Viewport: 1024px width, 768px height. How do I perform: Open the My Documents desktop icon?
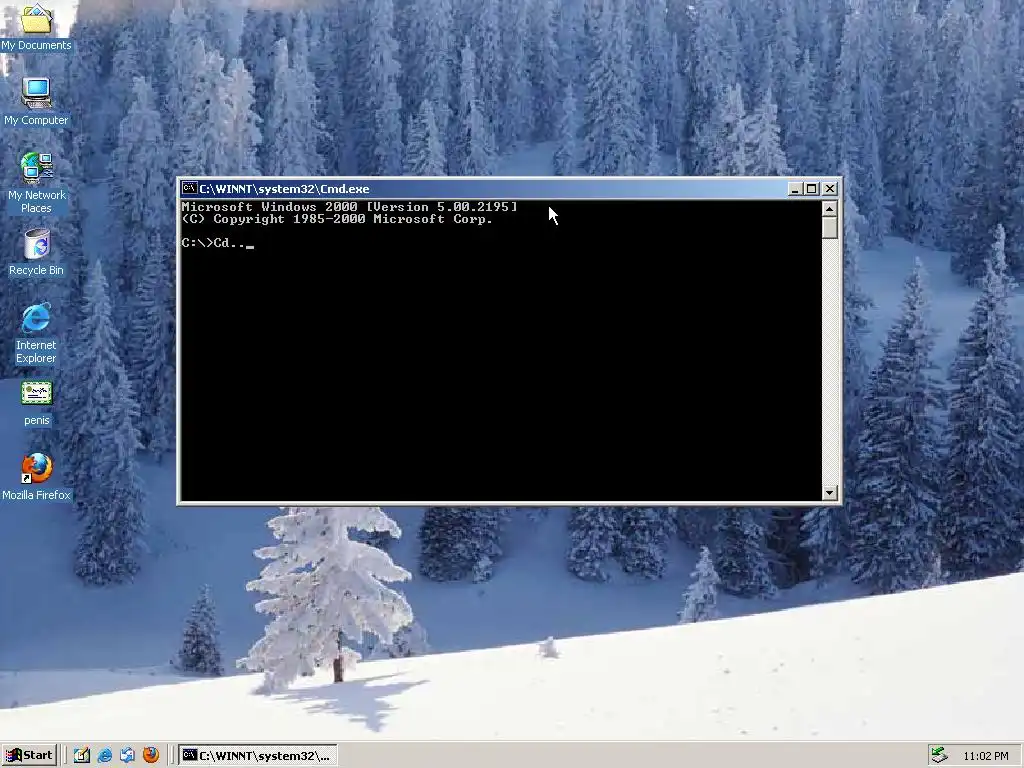tap(36, 27)
